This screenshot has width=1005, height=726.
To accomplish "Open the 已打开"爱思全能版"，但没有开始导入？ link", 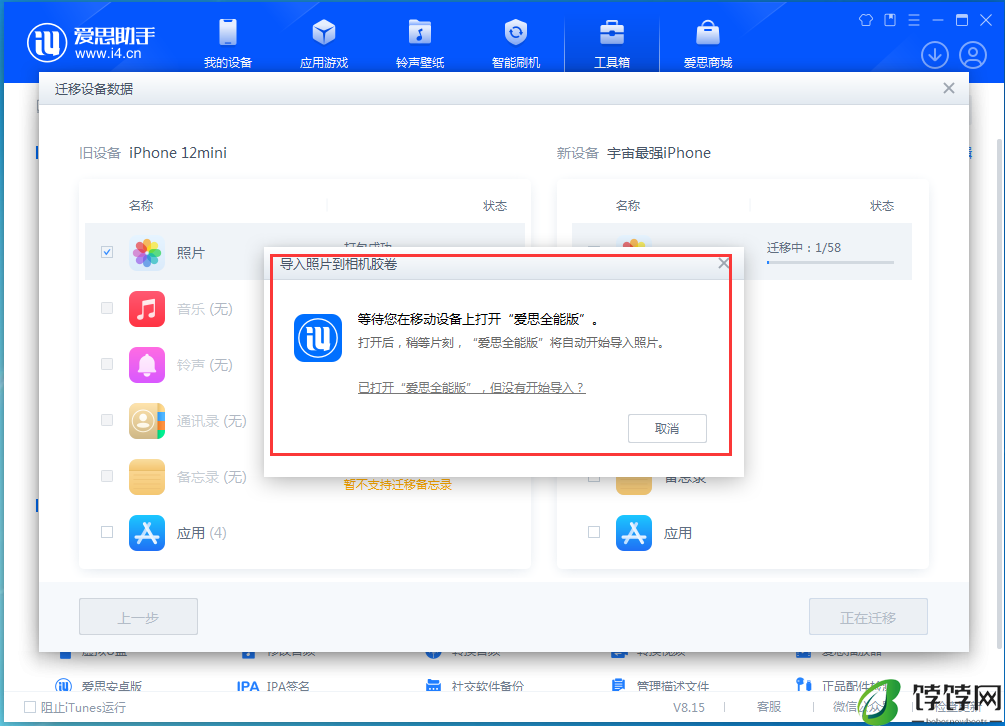I will (x=472, y=388).
